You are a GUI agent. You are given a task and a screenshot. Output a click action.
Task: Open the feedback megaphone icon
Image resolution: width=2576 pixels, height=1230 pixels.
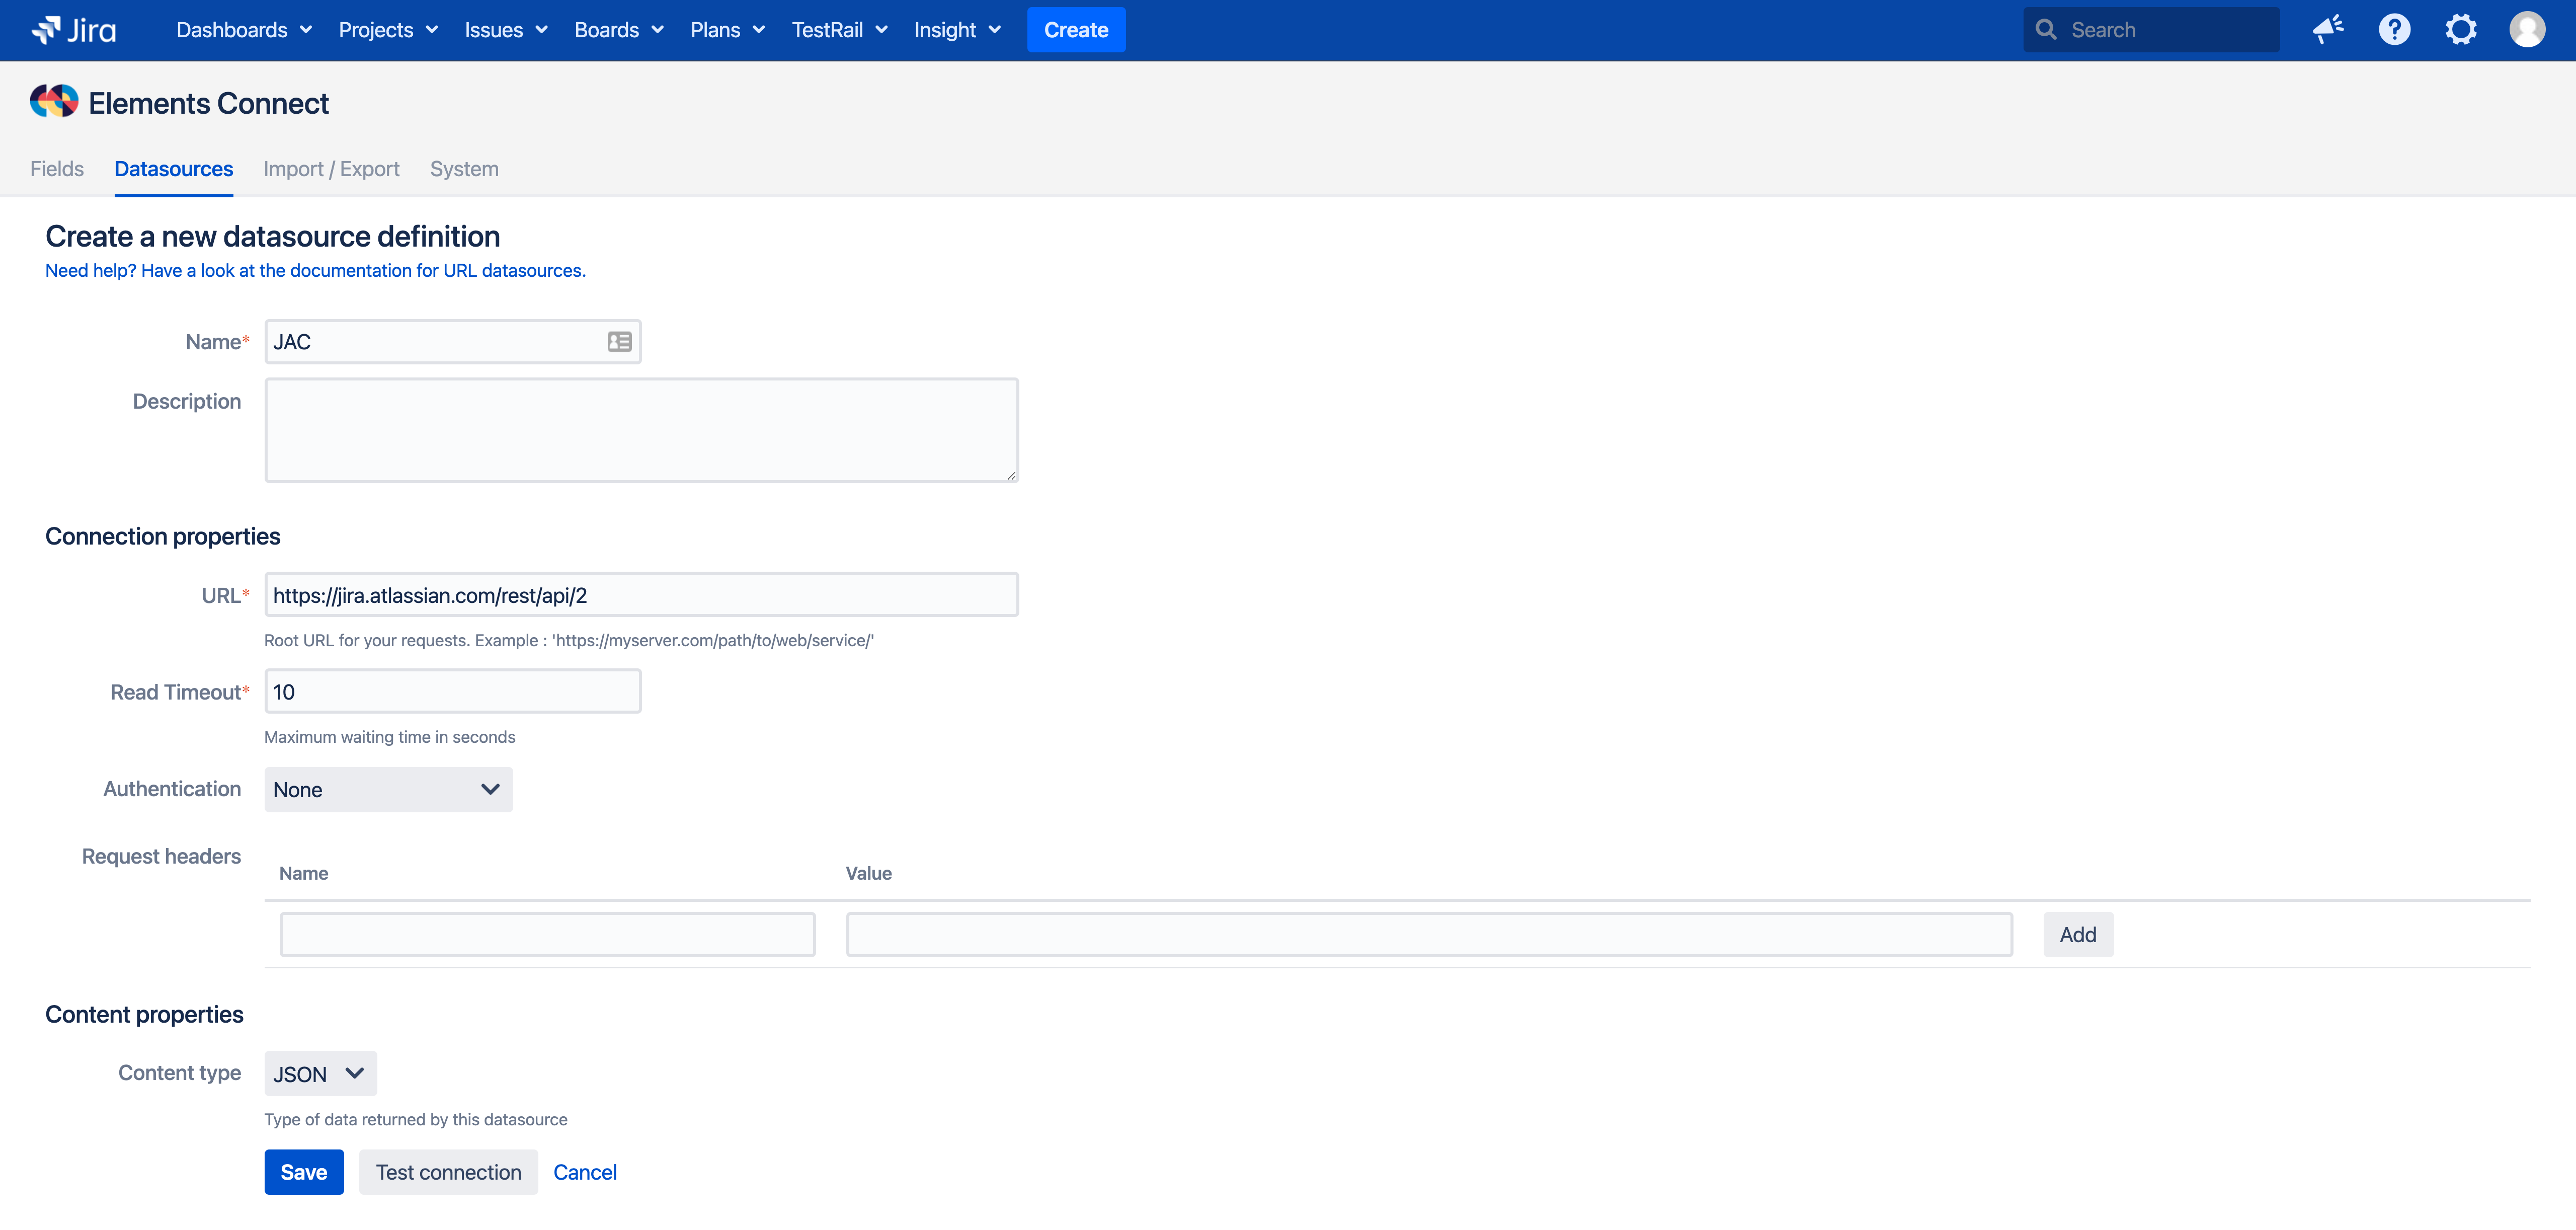(2328, 30)
